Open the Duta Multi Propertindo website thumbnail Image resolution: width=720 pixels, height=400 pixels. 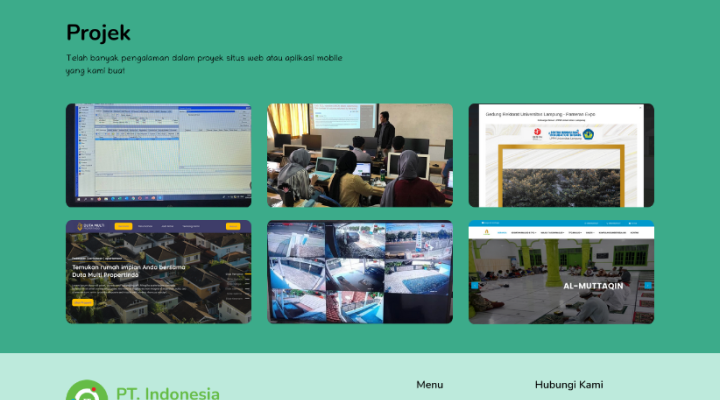coord(158,272)
